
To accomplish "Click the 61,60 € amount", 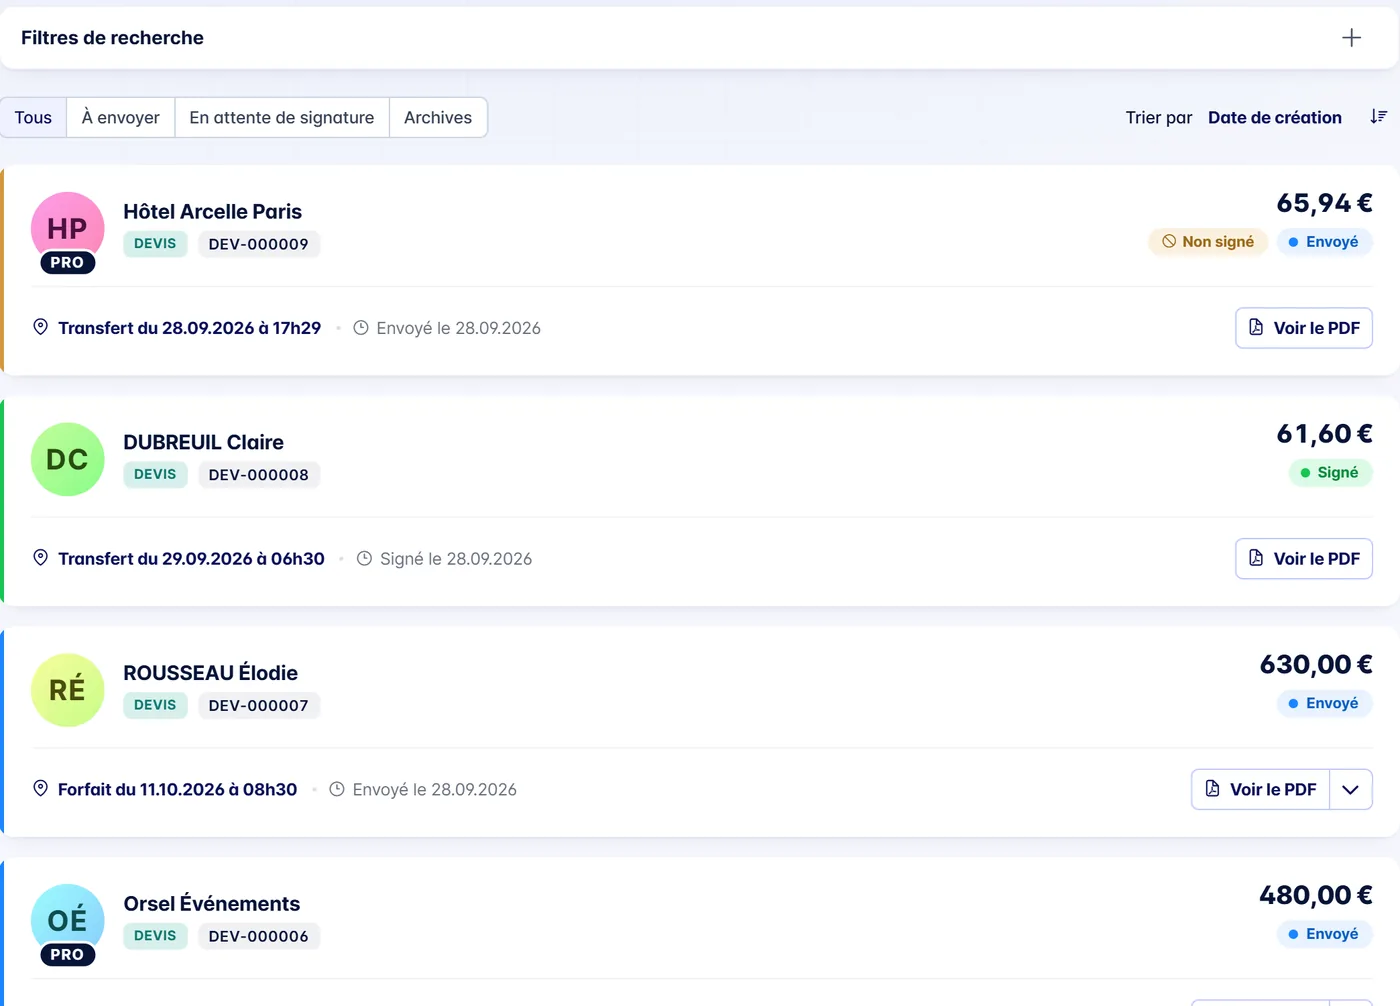I will [x=1324, y=434].
